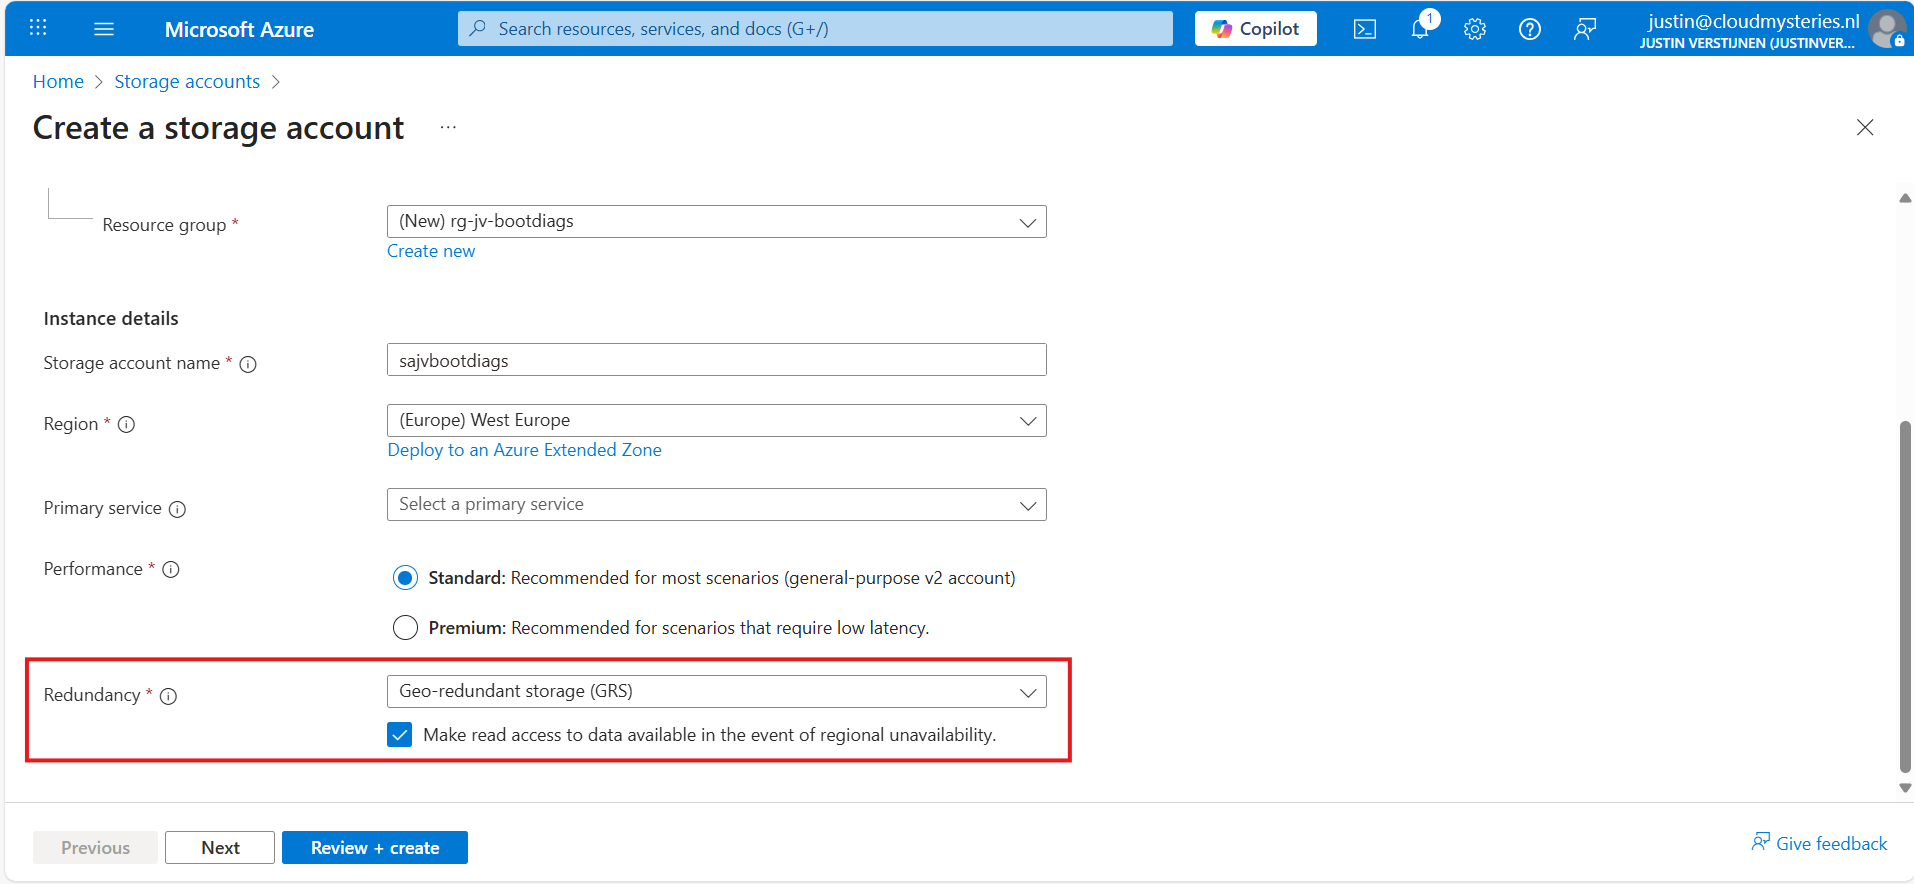Image resolution: width=1914 pixels, height=884 pixels.
Task: Expand the Resource group dropdown
Action: [x=716, y=222]
